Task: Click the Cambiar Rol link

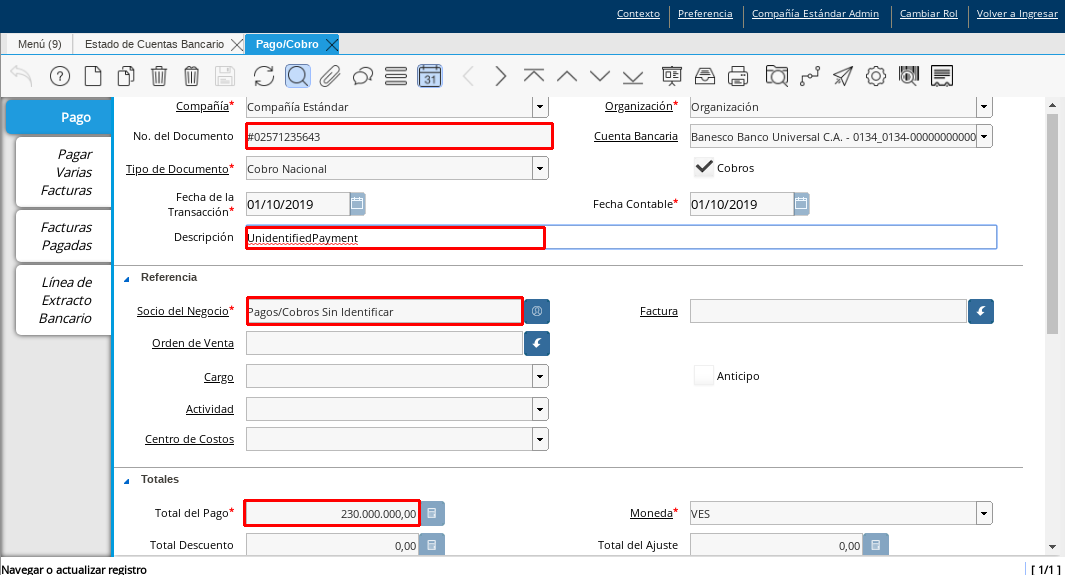Action: point(928,14)
